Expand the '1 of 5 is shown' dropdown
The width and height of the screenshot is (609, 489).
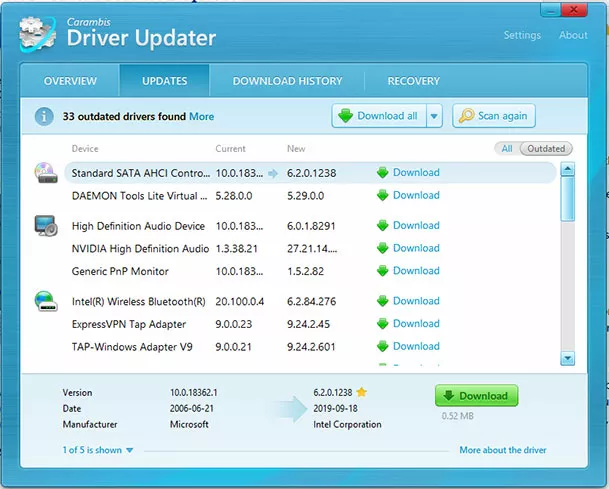click(98, 450)
